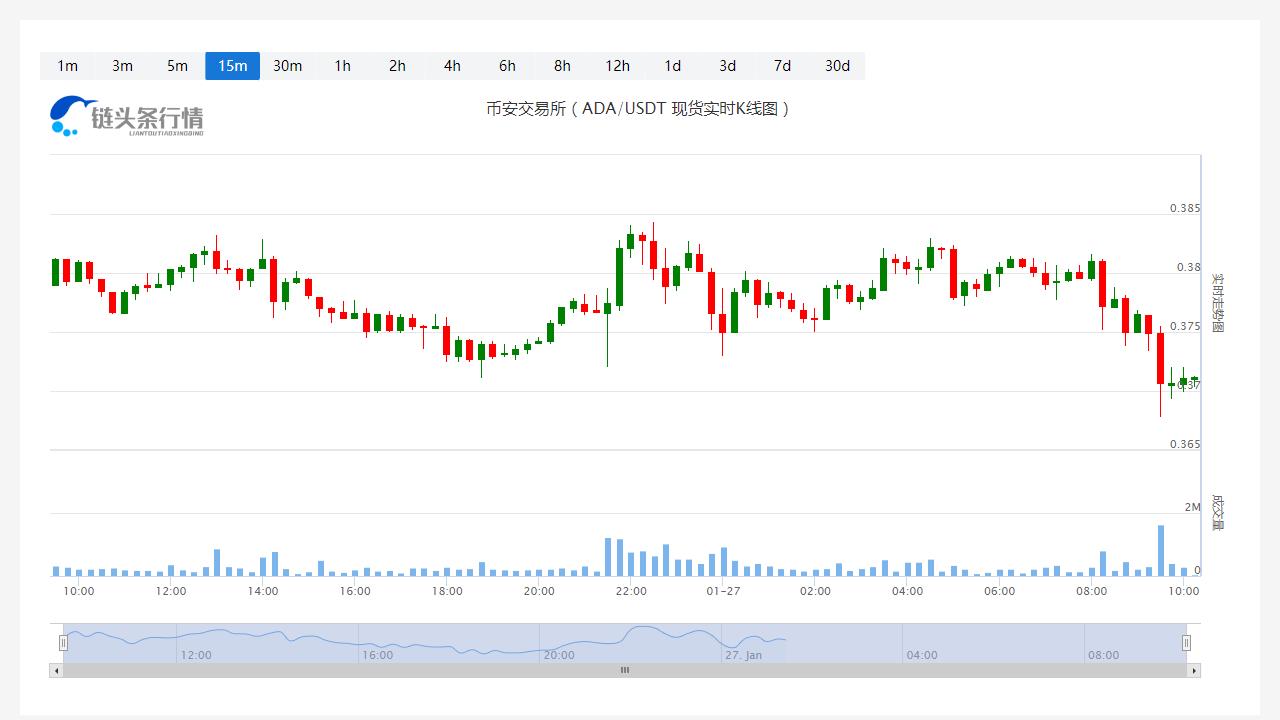Click the navigator's 27. Jan label
Image resolution: width=1280 pixels, height=720 pixels.
click(743, 655)
